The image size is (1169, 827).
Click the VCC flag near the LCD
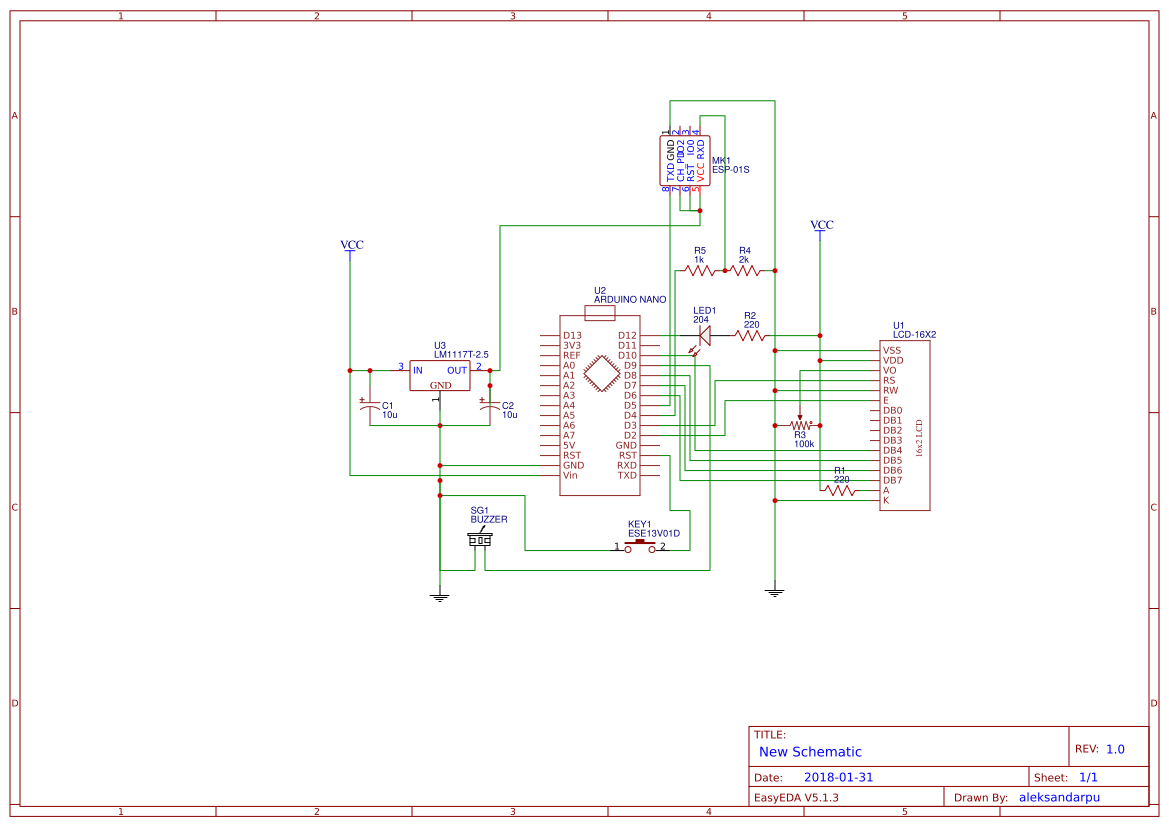pyautogui.click(x=820, y=228)
